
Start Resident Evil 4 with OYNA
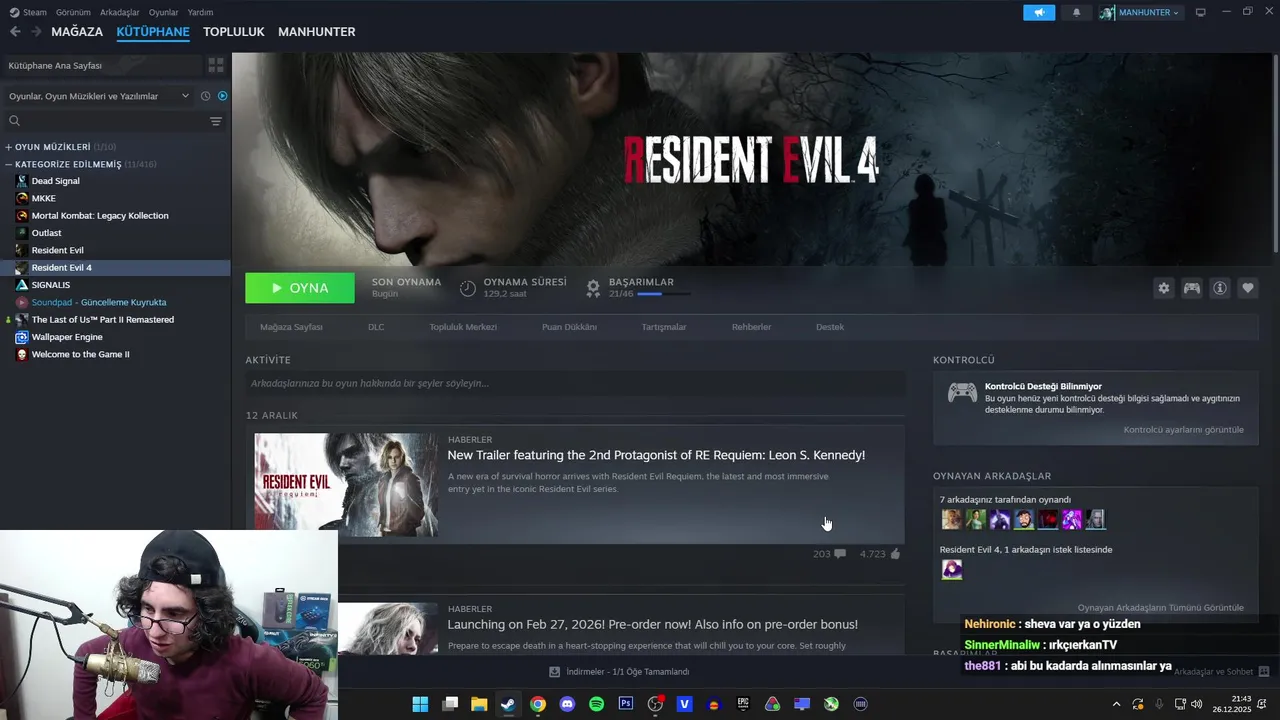300,288
